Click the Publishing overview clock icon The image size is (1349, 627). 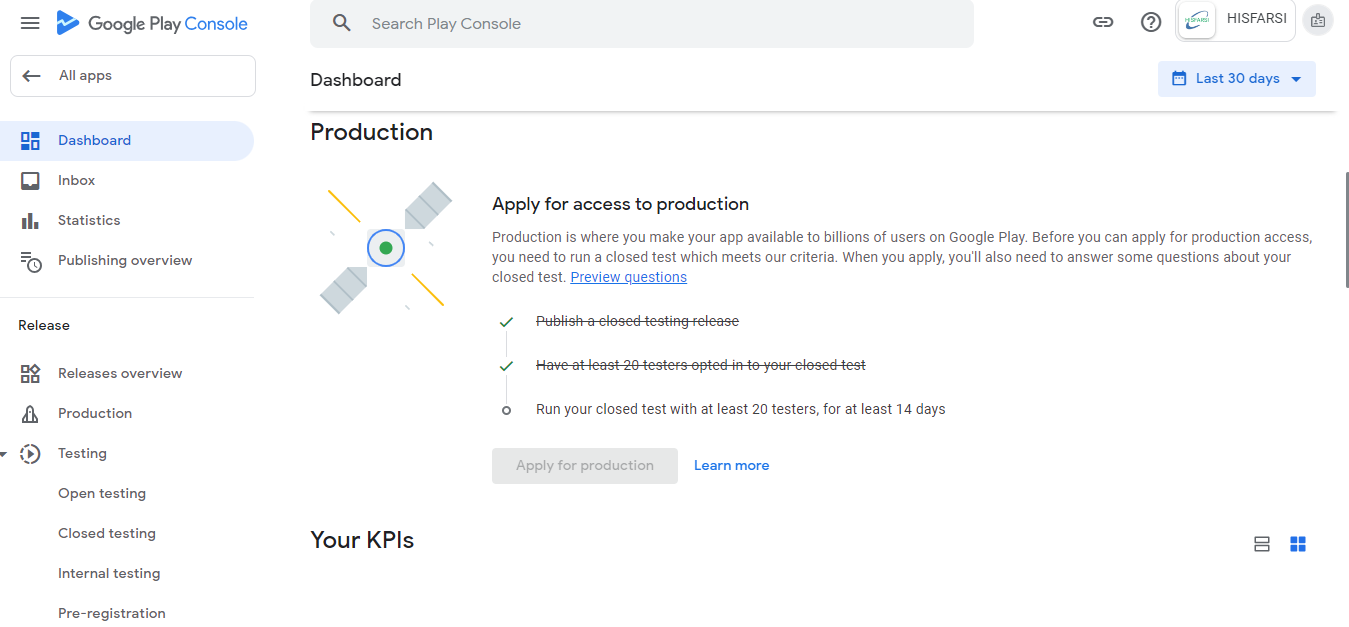click(31, 261)
